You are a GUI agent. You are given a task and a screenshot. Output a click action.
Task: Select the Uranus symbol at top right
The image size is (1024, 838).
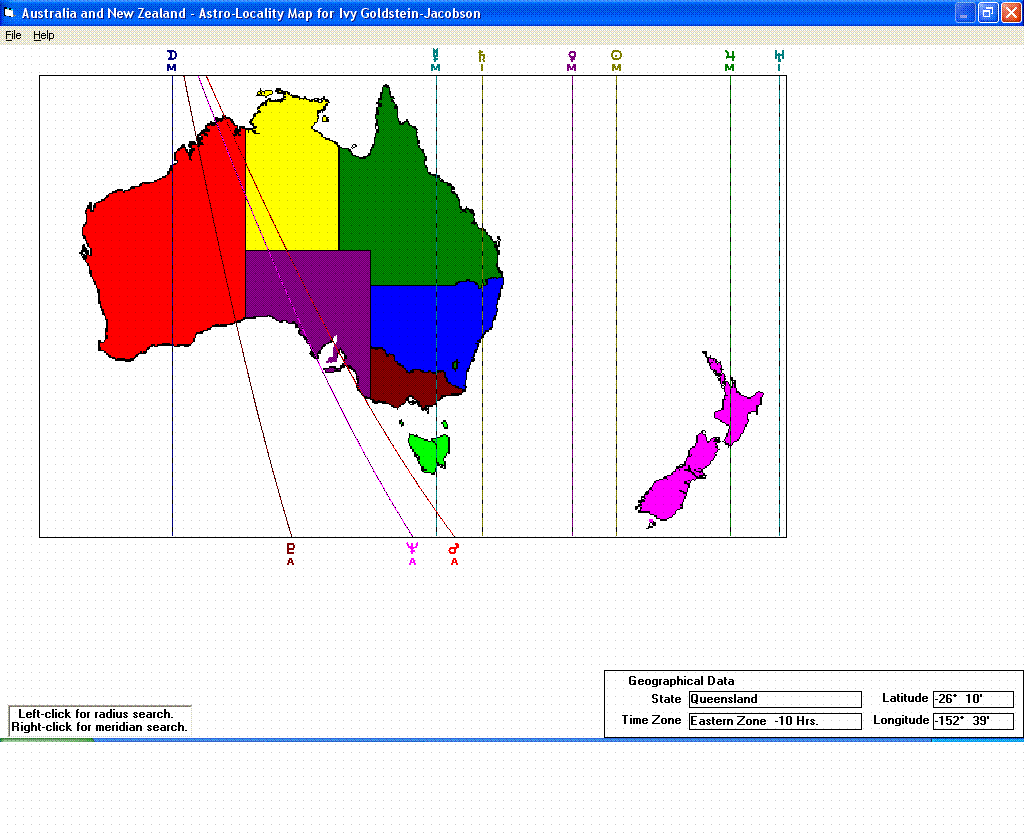(x=779, y=55)
